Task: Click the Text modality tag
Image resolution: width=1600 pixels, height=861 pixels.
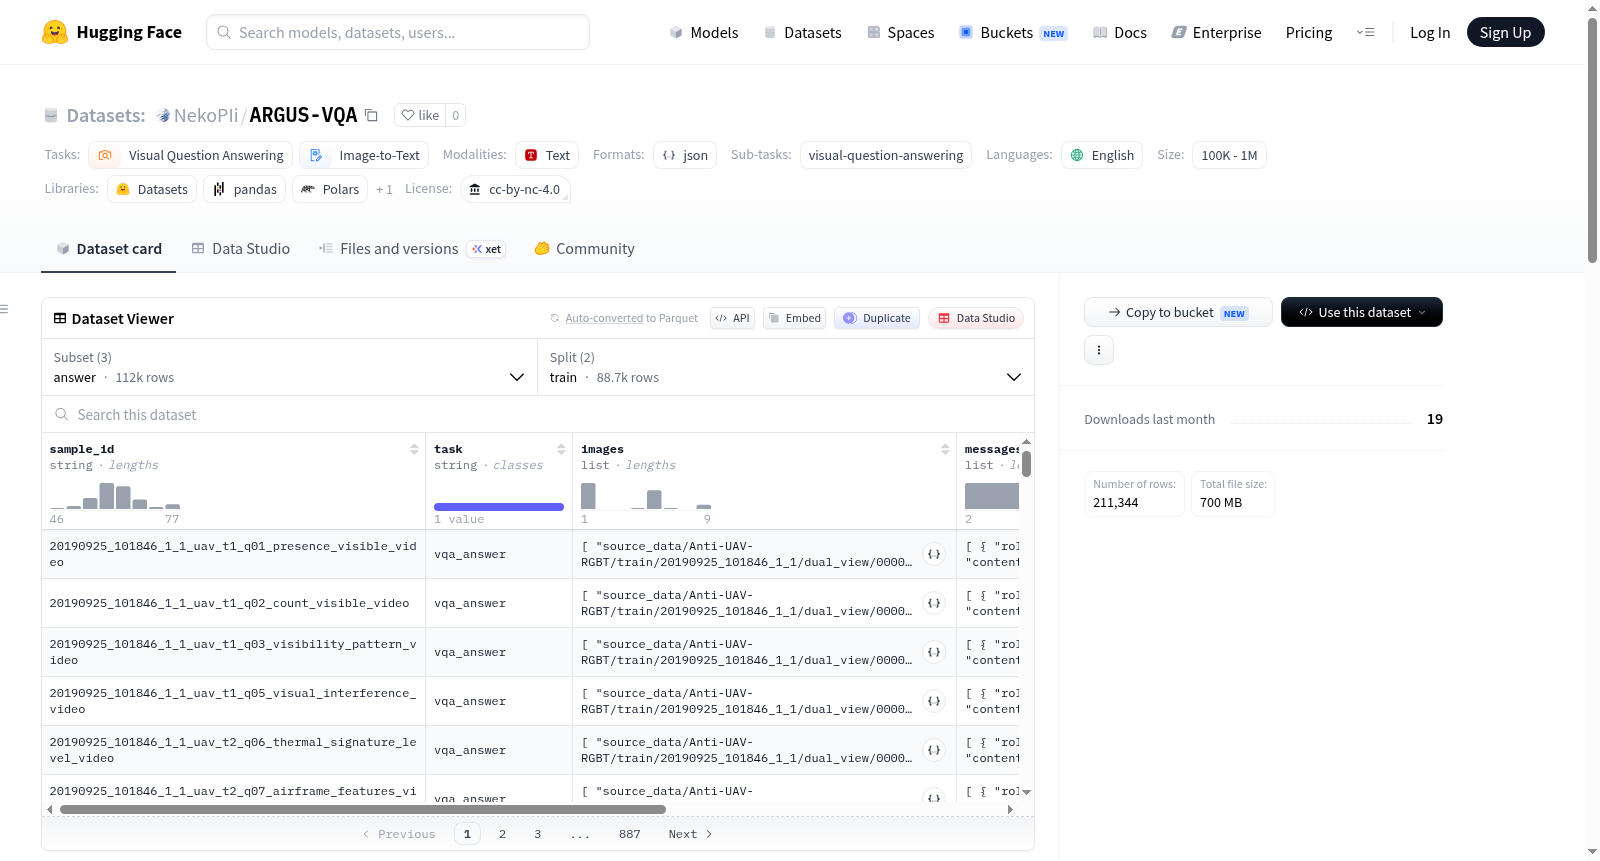Action: pyautogui.click(x=547, y=155)
